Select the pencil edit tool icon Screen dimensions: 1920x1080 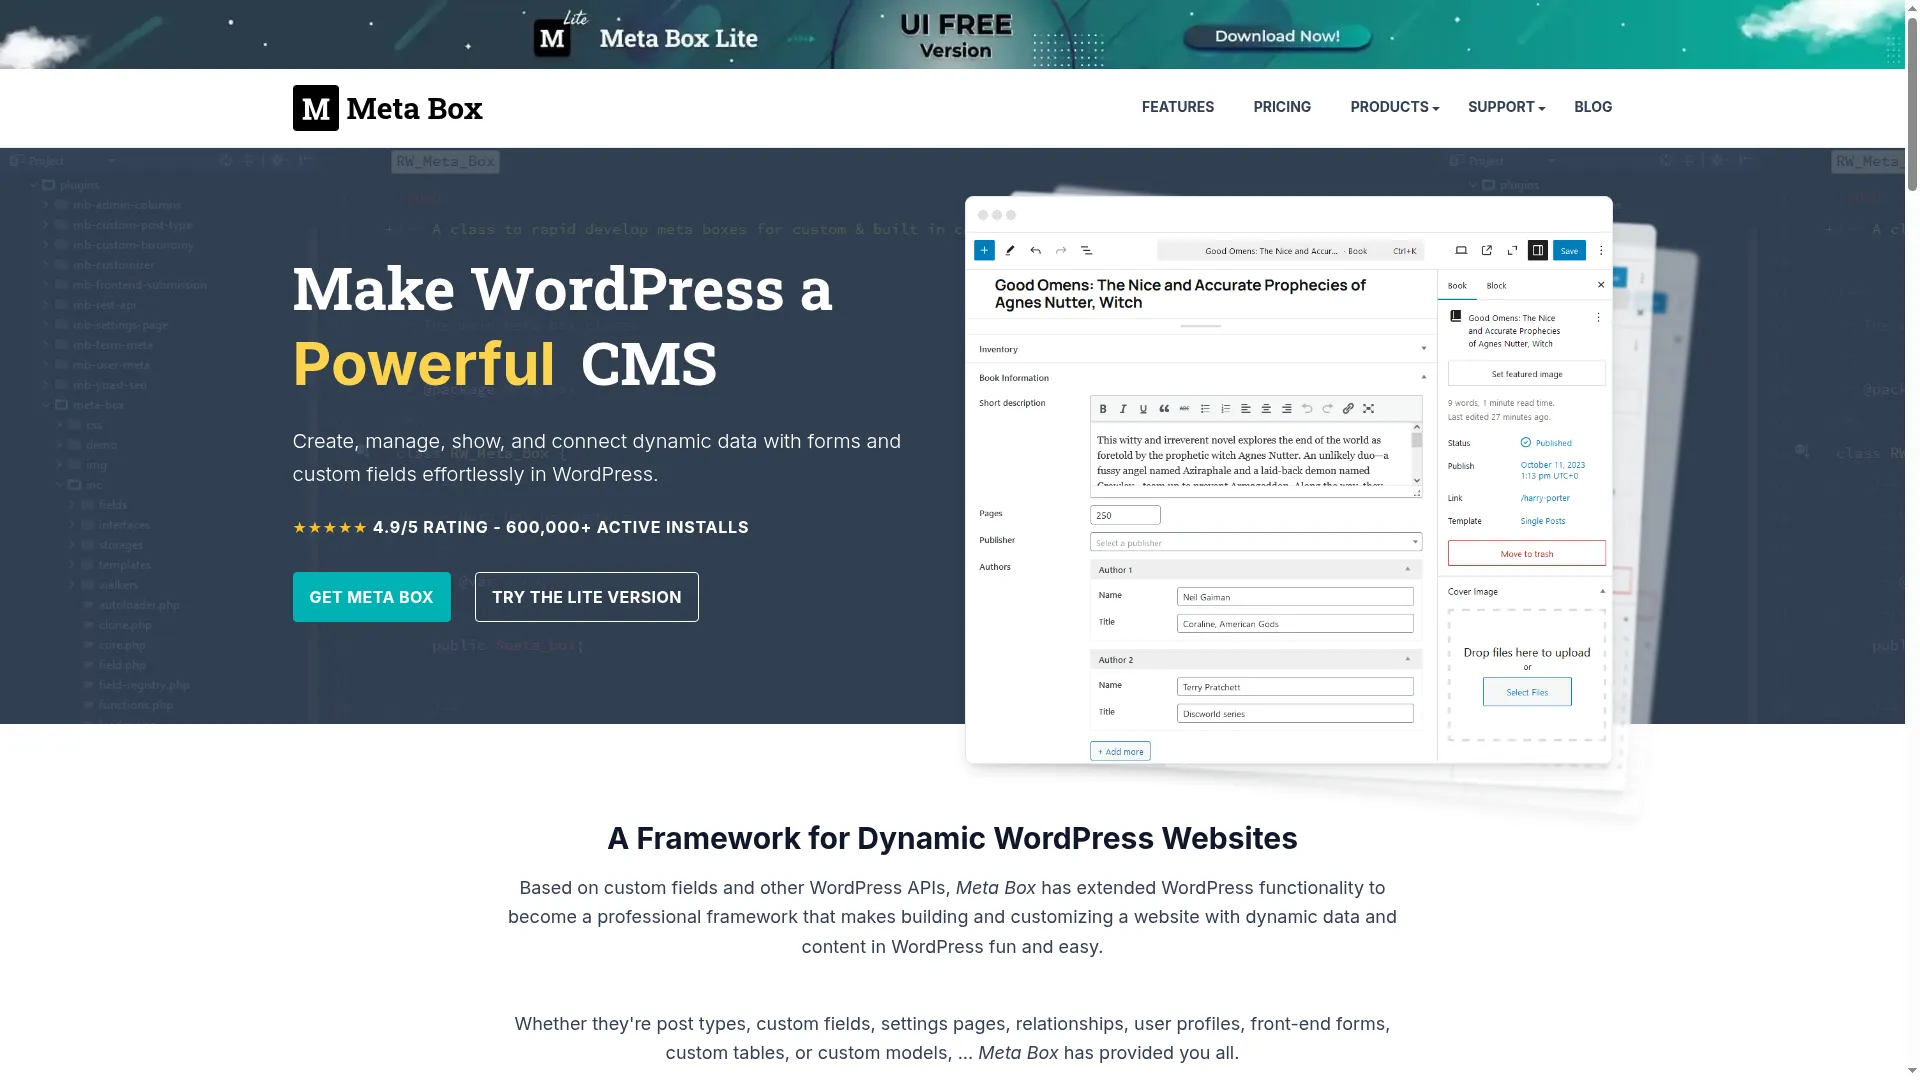tap(1010, 251)
